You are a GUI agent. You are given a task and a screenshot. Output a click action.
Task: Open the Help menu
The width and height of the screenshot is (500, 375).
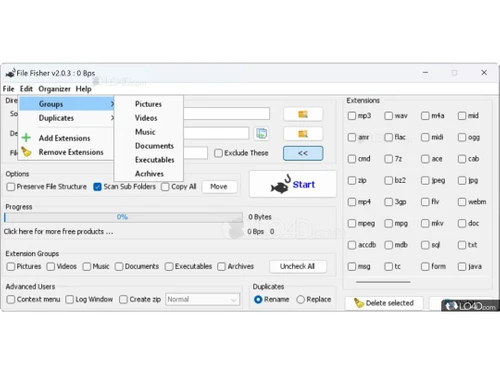83,89
